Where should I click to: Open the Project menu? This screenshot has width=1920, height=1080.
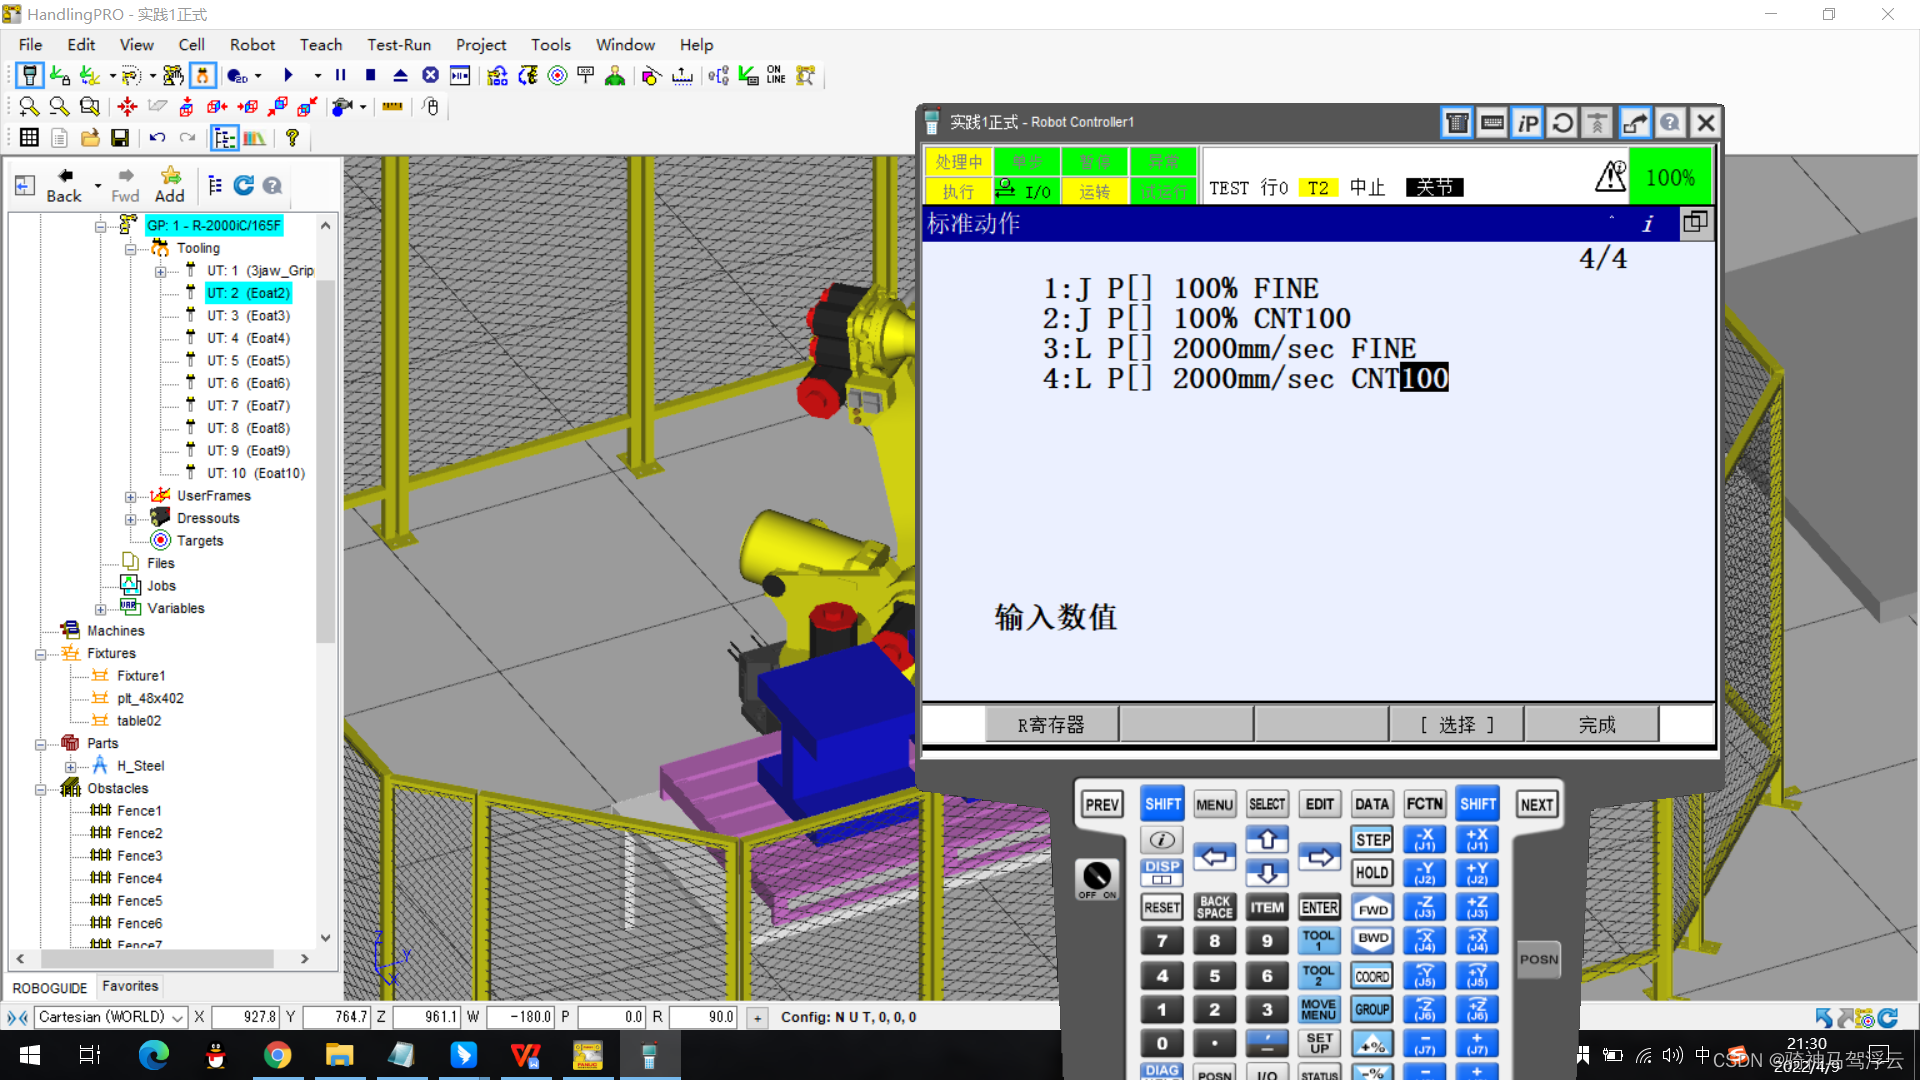481,45
